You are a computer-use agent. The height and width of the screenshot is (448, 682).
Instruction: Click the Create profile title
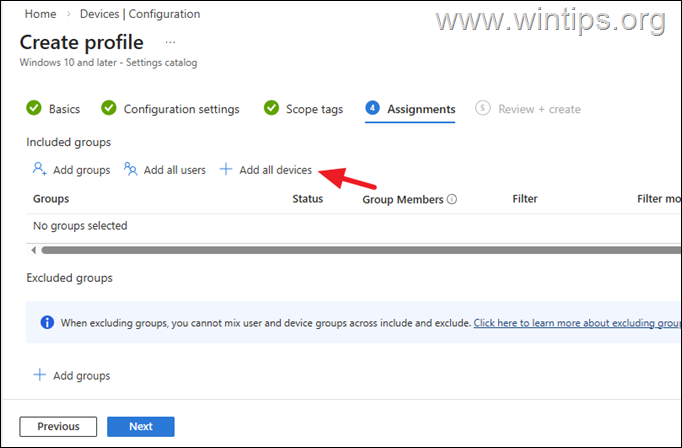pyautogui.click(x=82, y=43)
